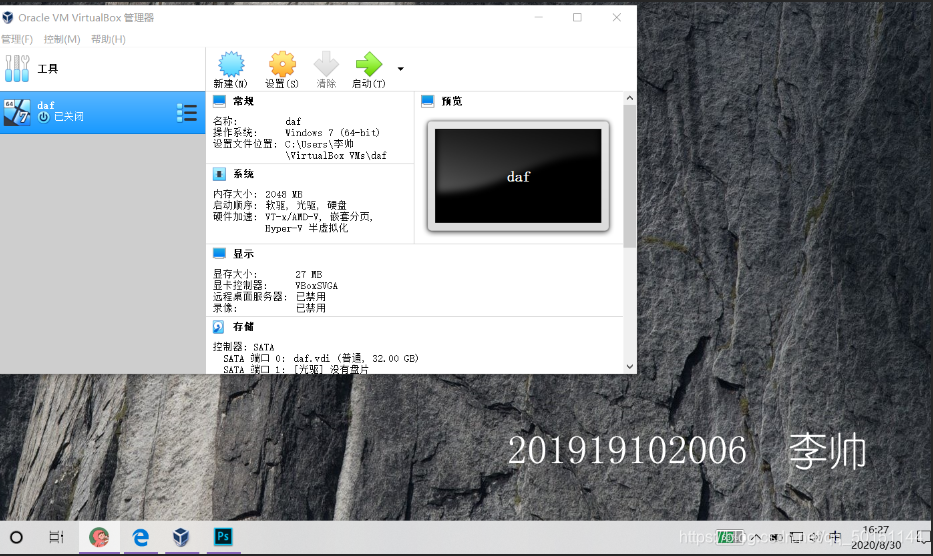Image resolution: width=933 pixels, height=556 pixels.
Task: Click the daf preview thumbnail
Action: coord(518,176)
